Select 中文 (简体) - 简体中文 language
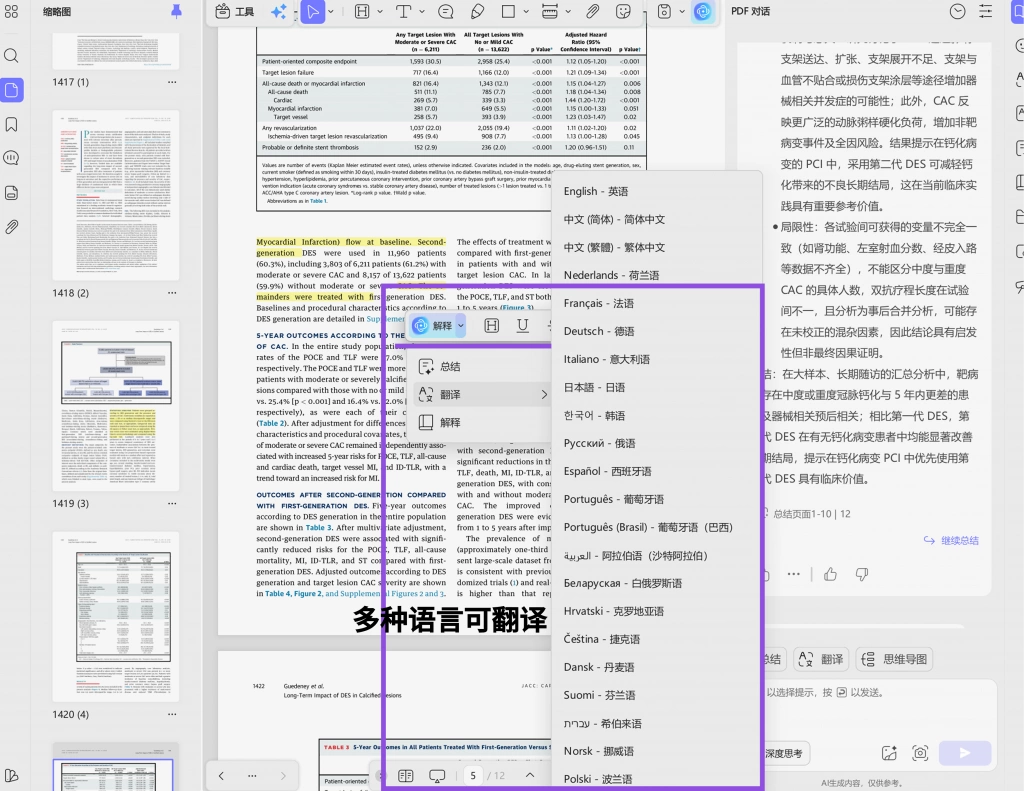Screen dimensions: 1024x791 click(x=656, y=219)
